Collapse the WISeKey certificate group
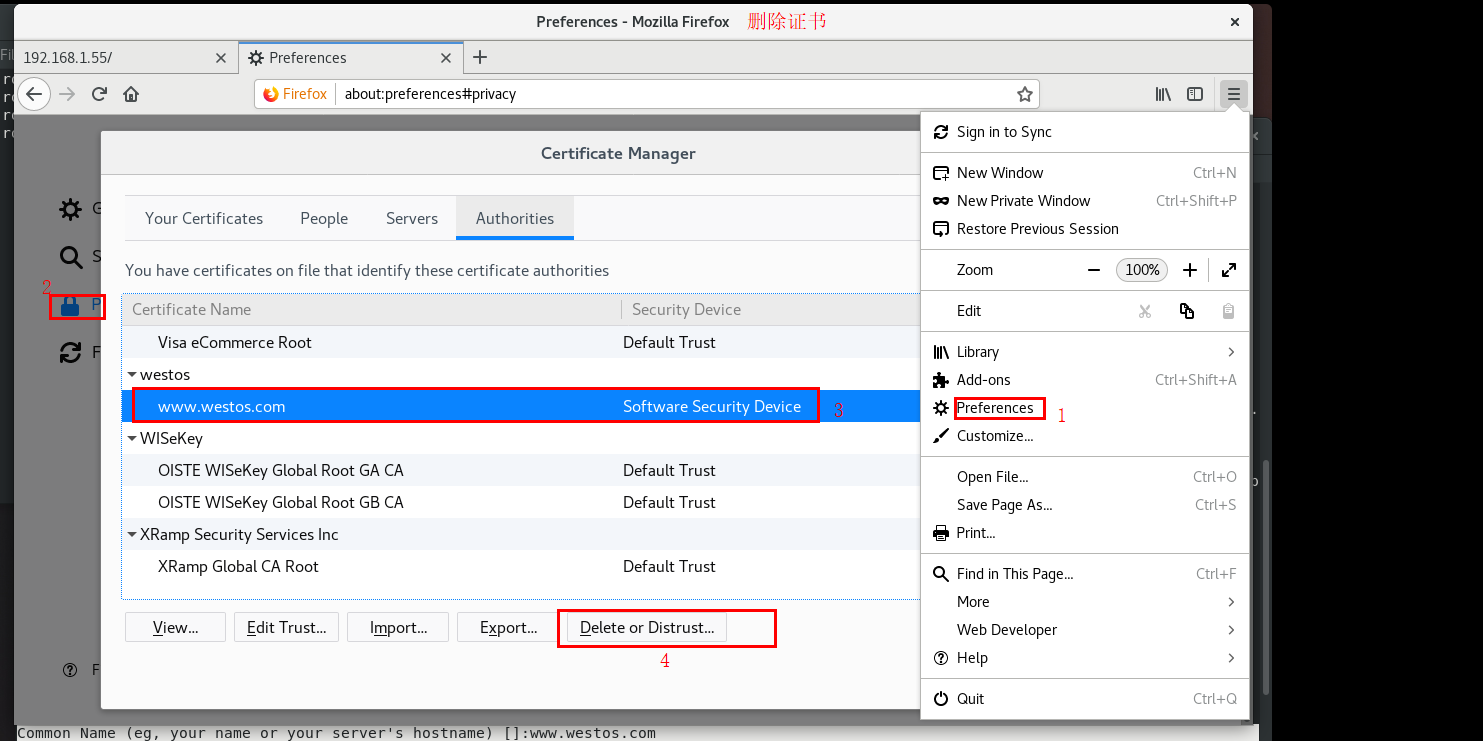This screenshot has width=1483, height=741. (132, 438)
